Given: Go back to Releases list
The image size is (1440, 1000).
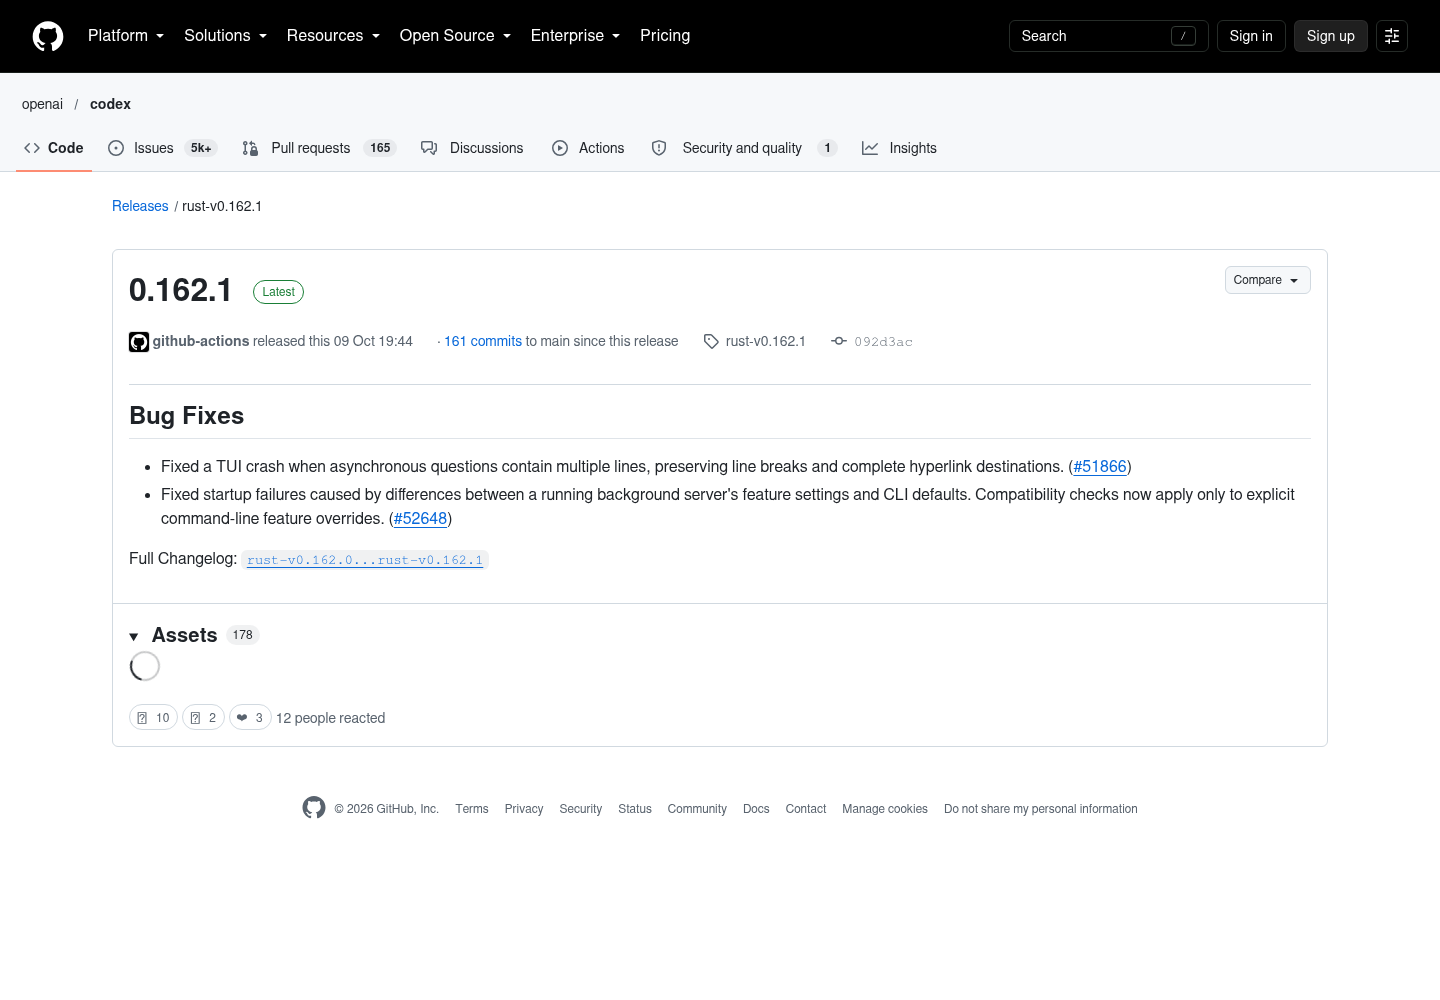Looking at the screenshot, I should coord(140,206).
